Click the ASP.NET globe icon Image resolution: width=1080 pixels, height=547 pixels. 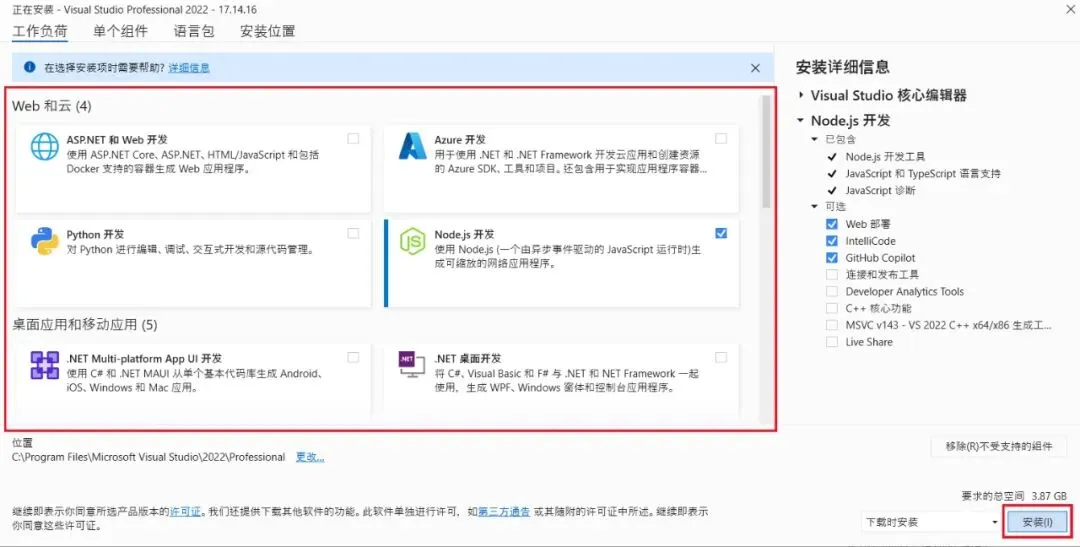45,145
